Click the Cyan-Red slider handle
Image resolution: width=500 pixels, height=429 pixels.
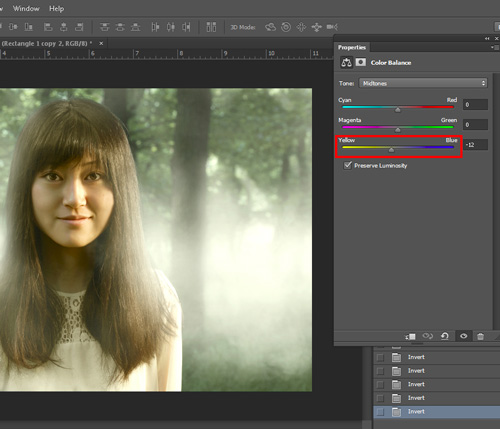point(397,110)
